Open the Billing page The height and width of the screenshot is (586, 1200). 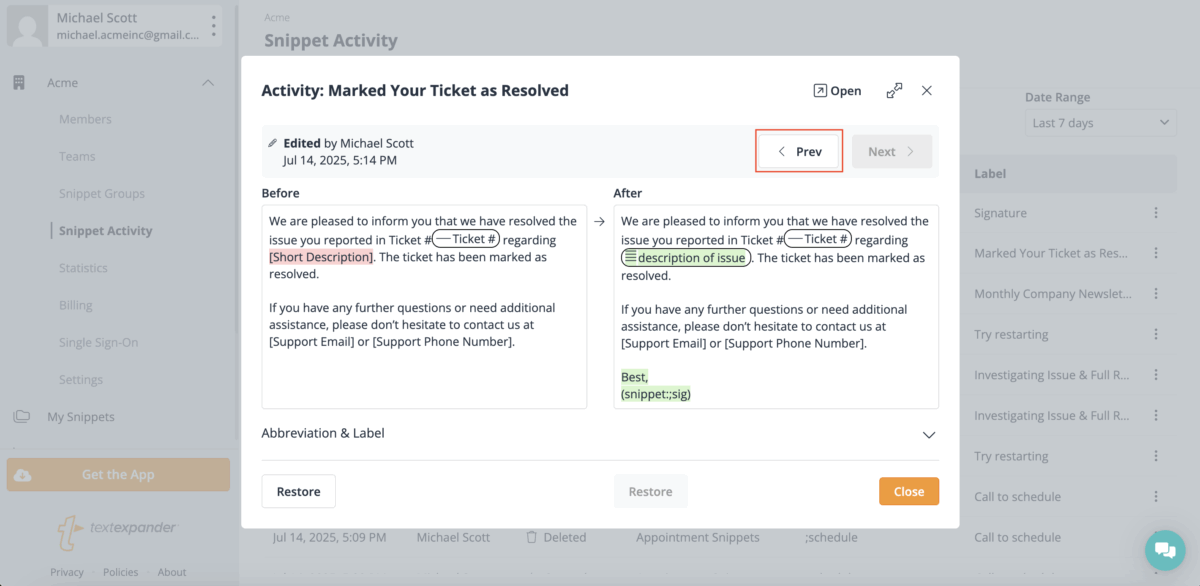click(75, 305)
